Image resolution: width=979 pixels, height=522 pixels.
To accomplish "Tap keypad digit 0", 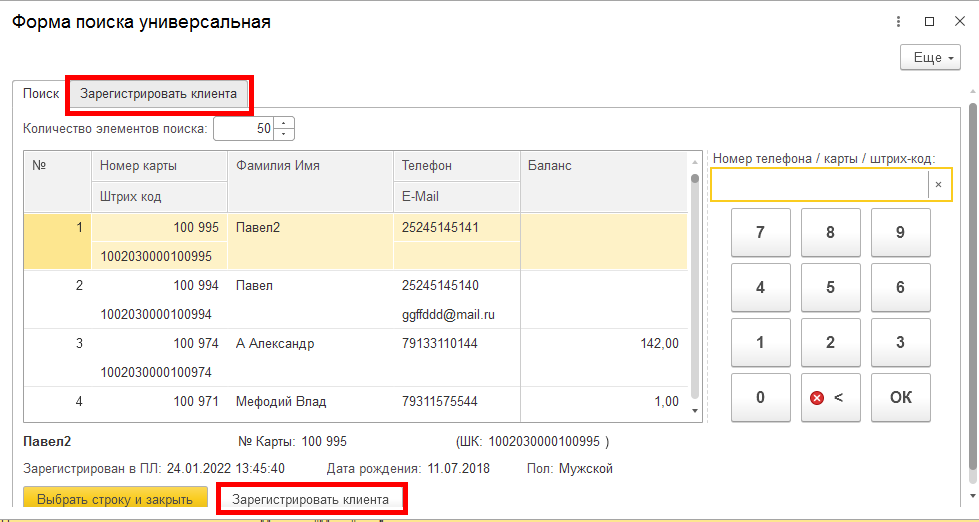I will pos(760,398).
